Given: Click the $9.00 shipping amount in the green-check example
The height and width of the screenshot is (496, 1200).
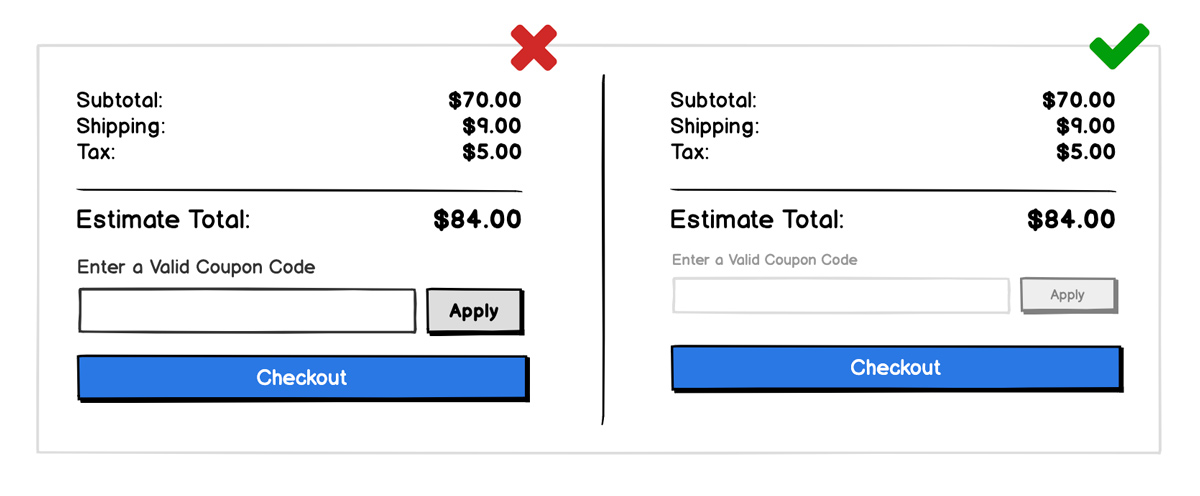Looking at the screenshot, I should pyautogui.click(x=1085, y=126).
